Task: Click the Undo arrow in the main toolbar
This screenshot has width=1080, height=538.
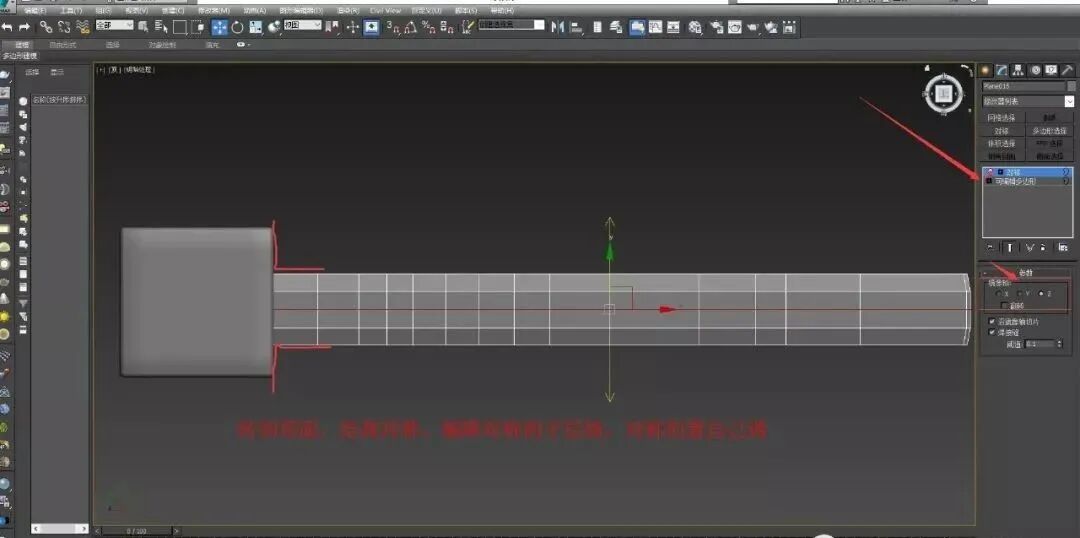Action: click(x=7, y=27)
